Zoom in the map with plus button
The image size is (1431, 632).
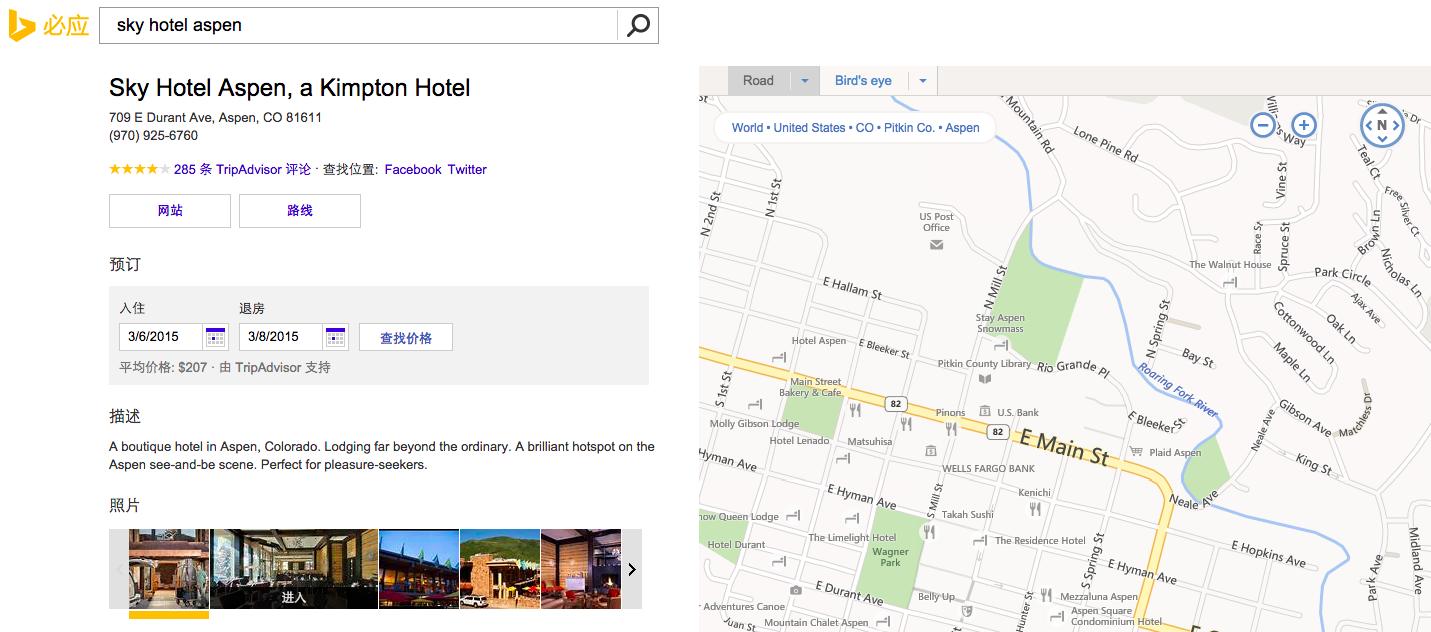click(x=1303, y=125)
